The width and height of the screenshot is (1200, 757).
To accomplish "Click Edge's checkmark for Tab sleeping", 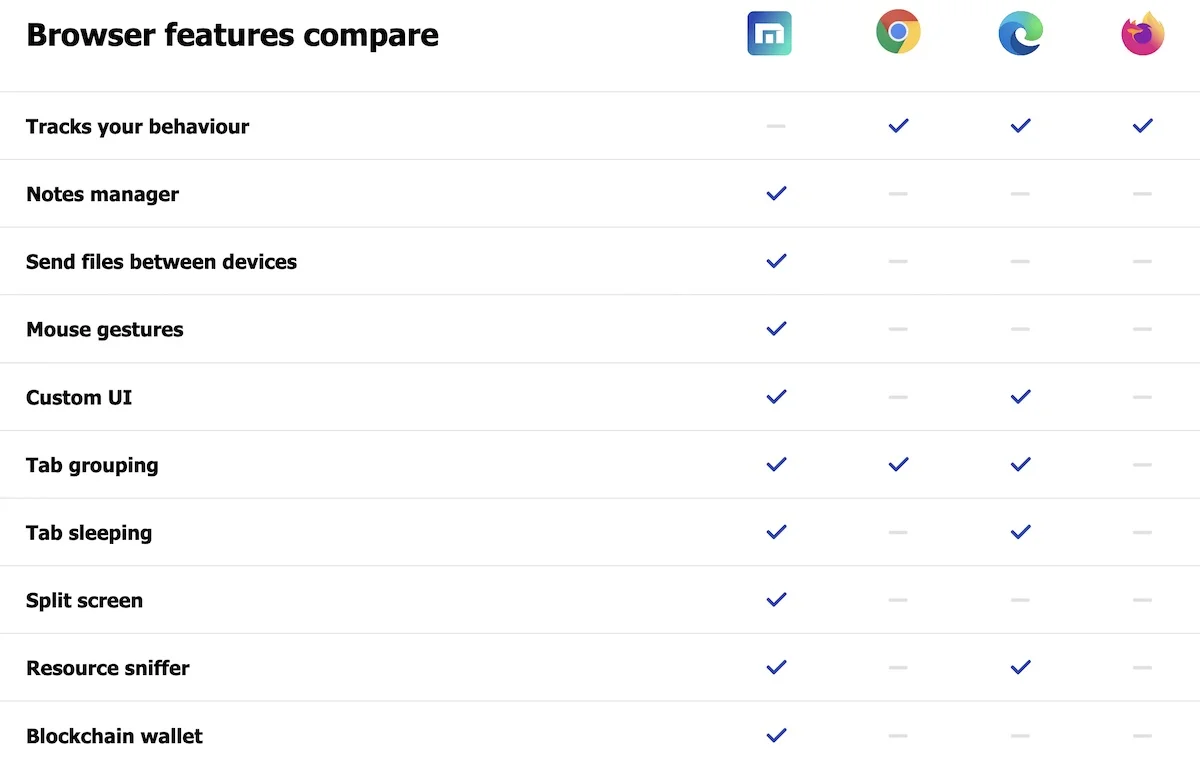I will [1020, 533].
